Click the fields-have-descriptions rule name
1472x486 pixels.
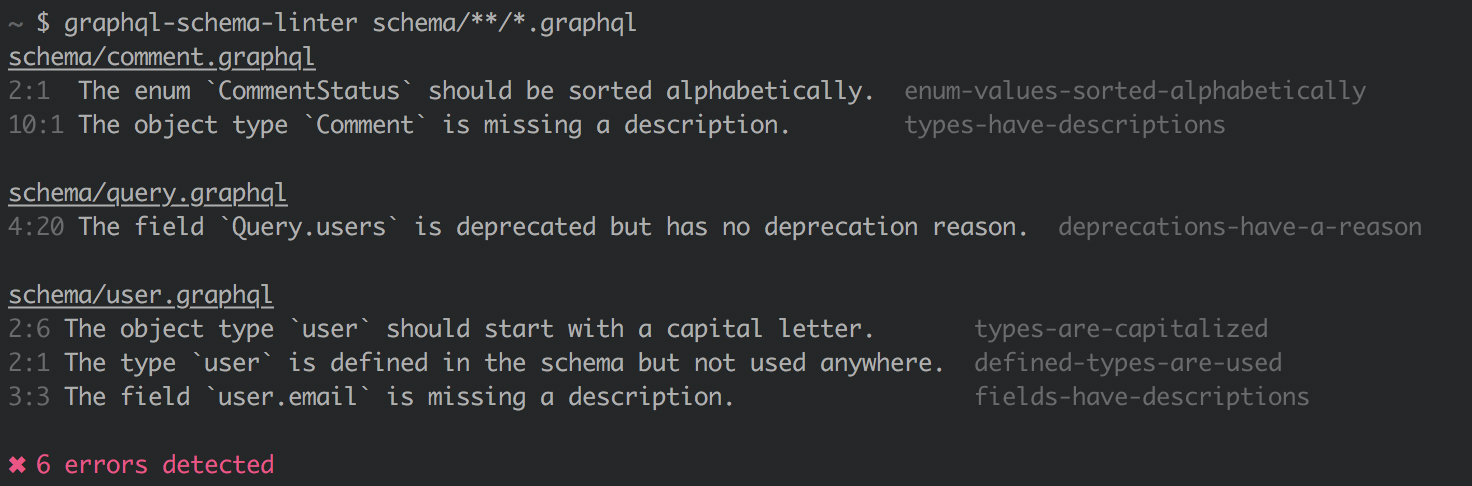pyautogui.click(x=1142, y=397)
